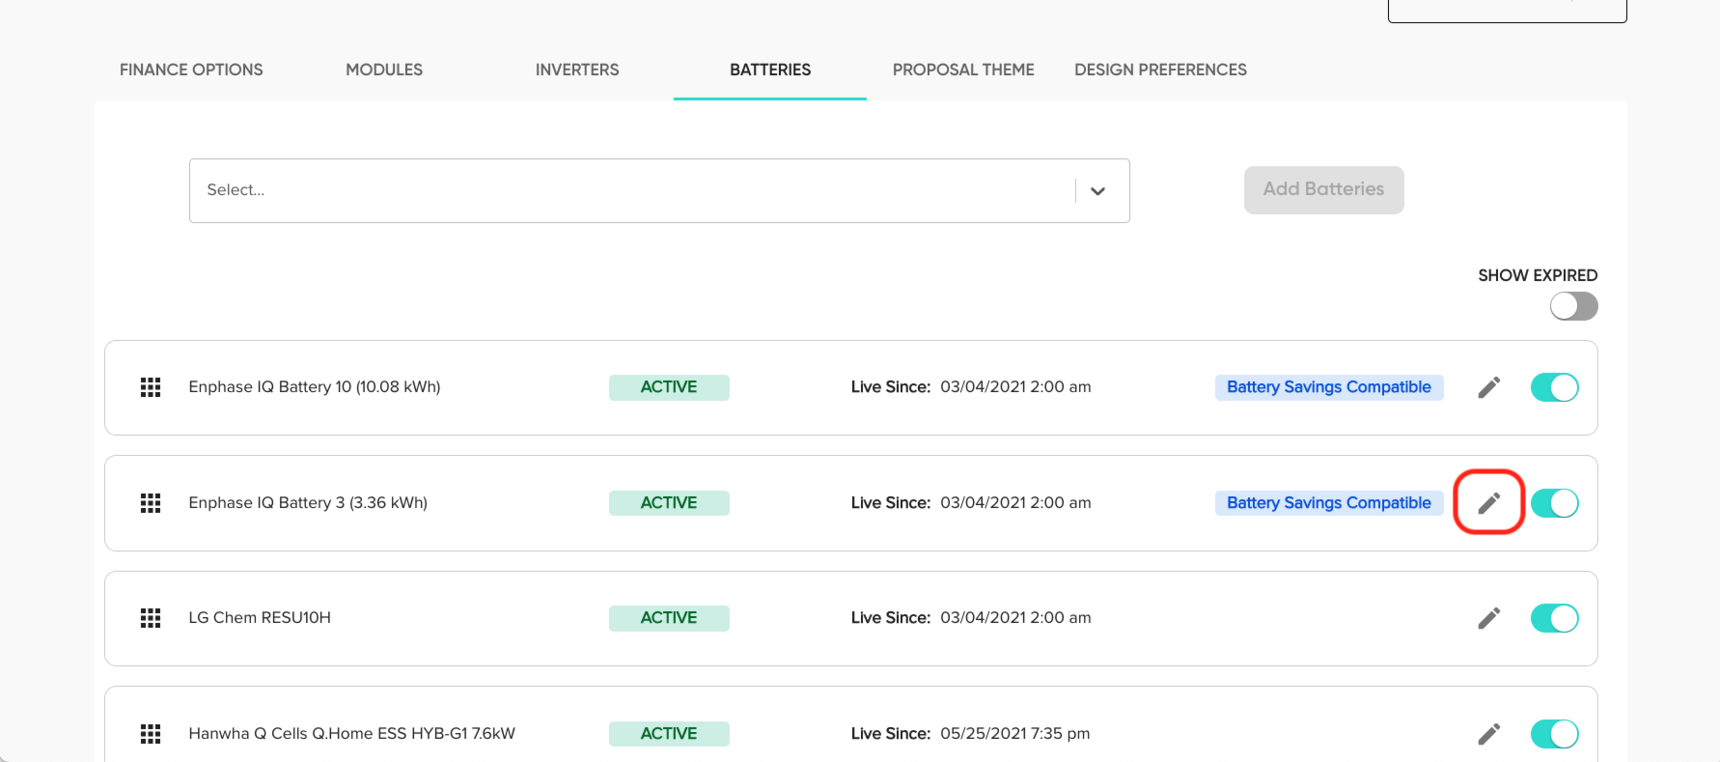Edit the Enphase IQ Battery 3 entry
Screen dimensions: 1720x762
(1489, 503)
